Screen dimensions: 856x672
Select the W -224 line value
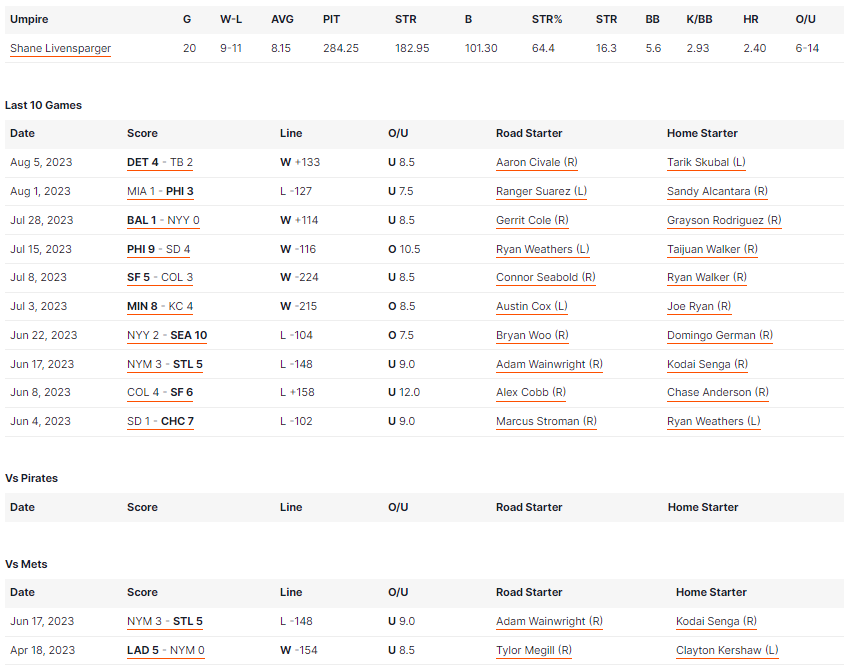(299, 277)
